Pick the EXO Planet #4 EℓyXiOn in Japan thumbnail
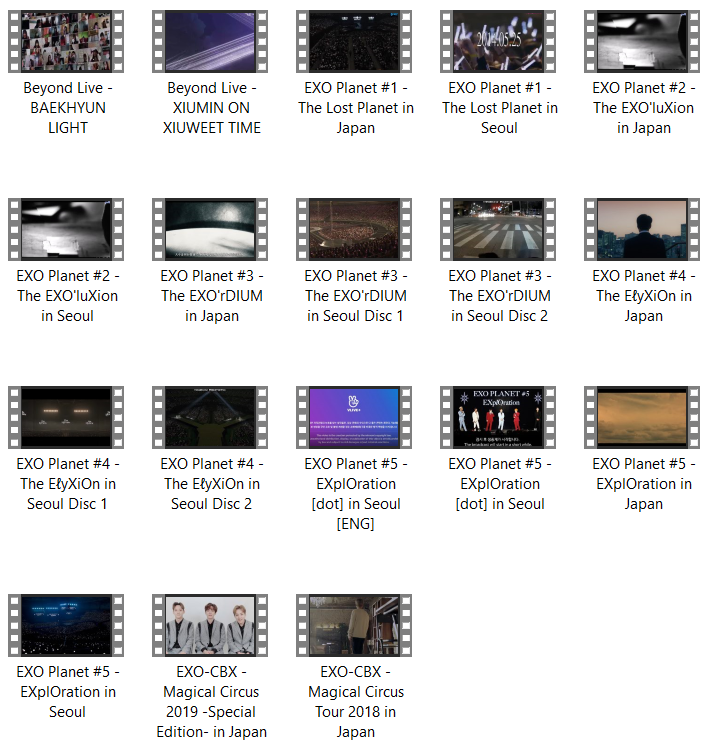 coord(642,229)
